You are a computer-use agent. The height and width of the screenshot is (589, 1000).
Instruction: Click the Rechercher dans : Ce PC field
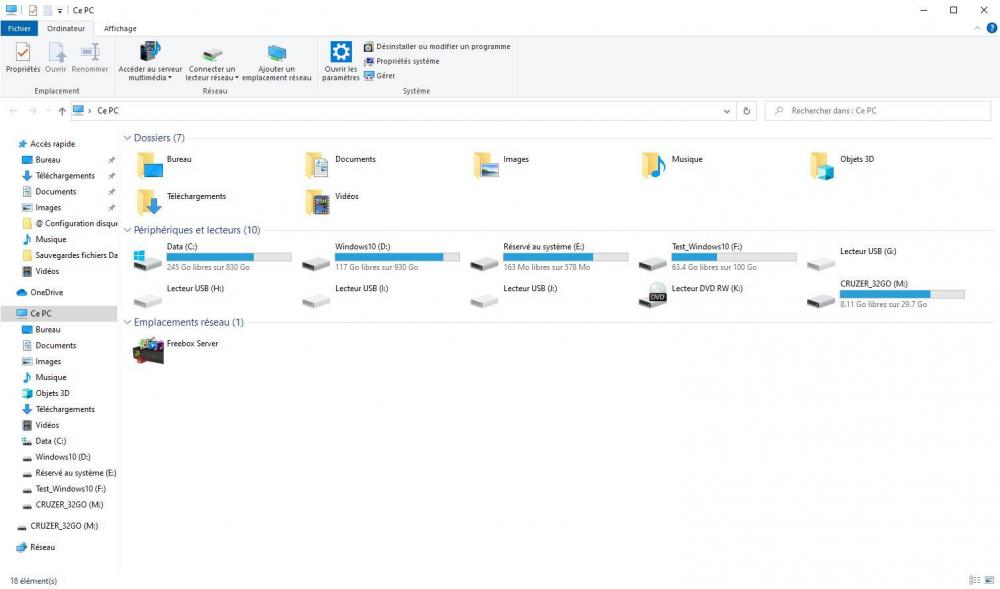tap(880, 111)
